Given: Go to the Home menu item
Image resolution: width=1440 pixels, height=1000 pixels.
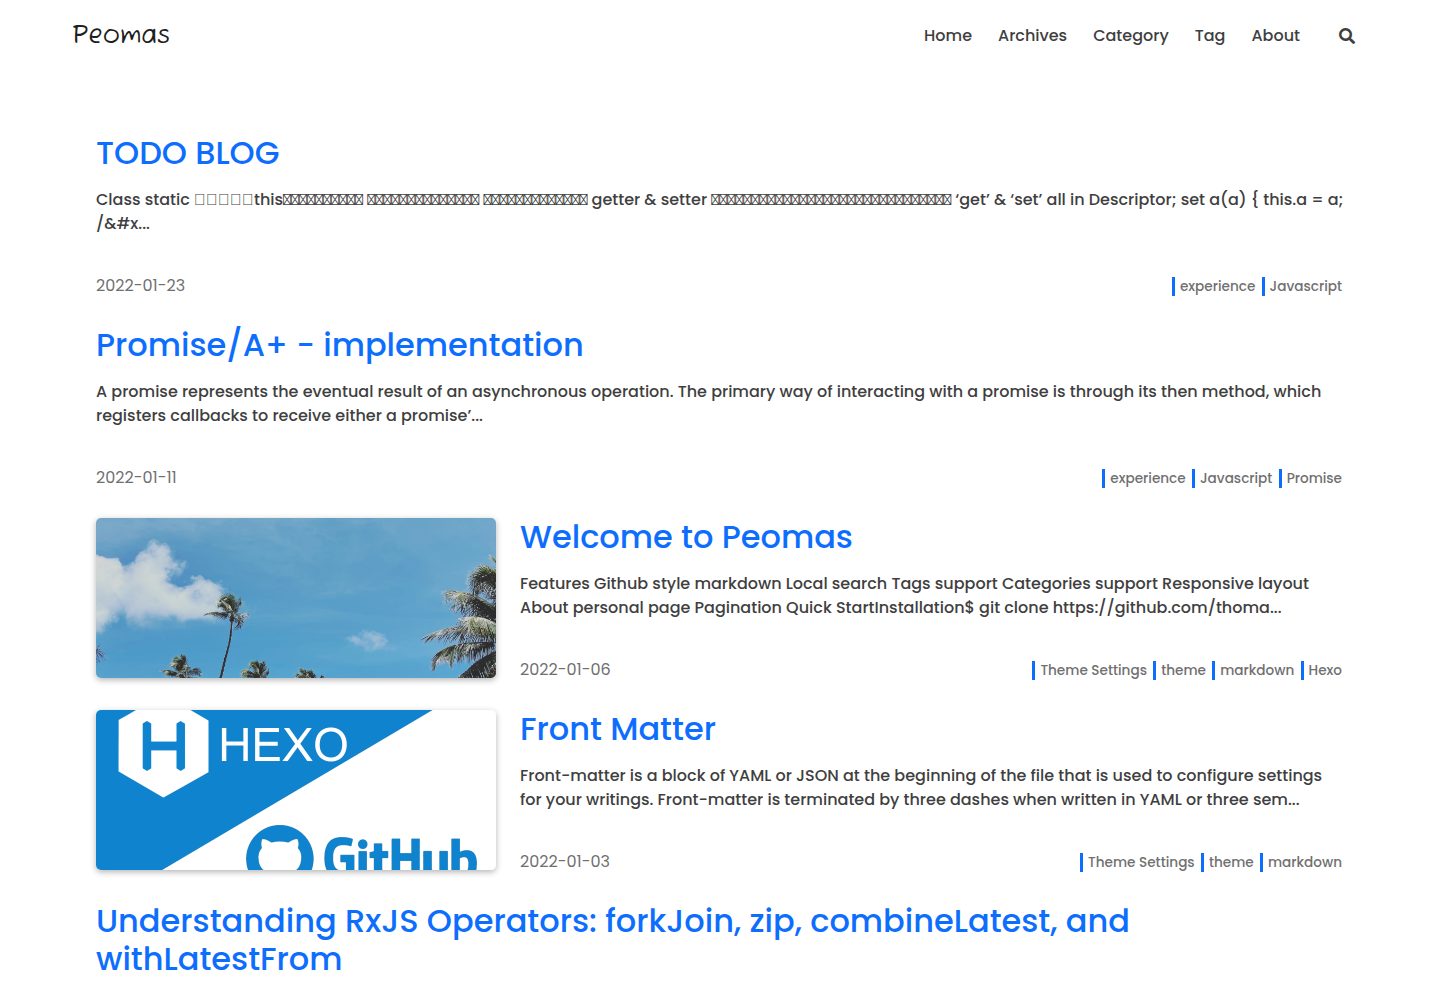Looking at the screenshot, I should pyautogui.click(x=948, y=35).
